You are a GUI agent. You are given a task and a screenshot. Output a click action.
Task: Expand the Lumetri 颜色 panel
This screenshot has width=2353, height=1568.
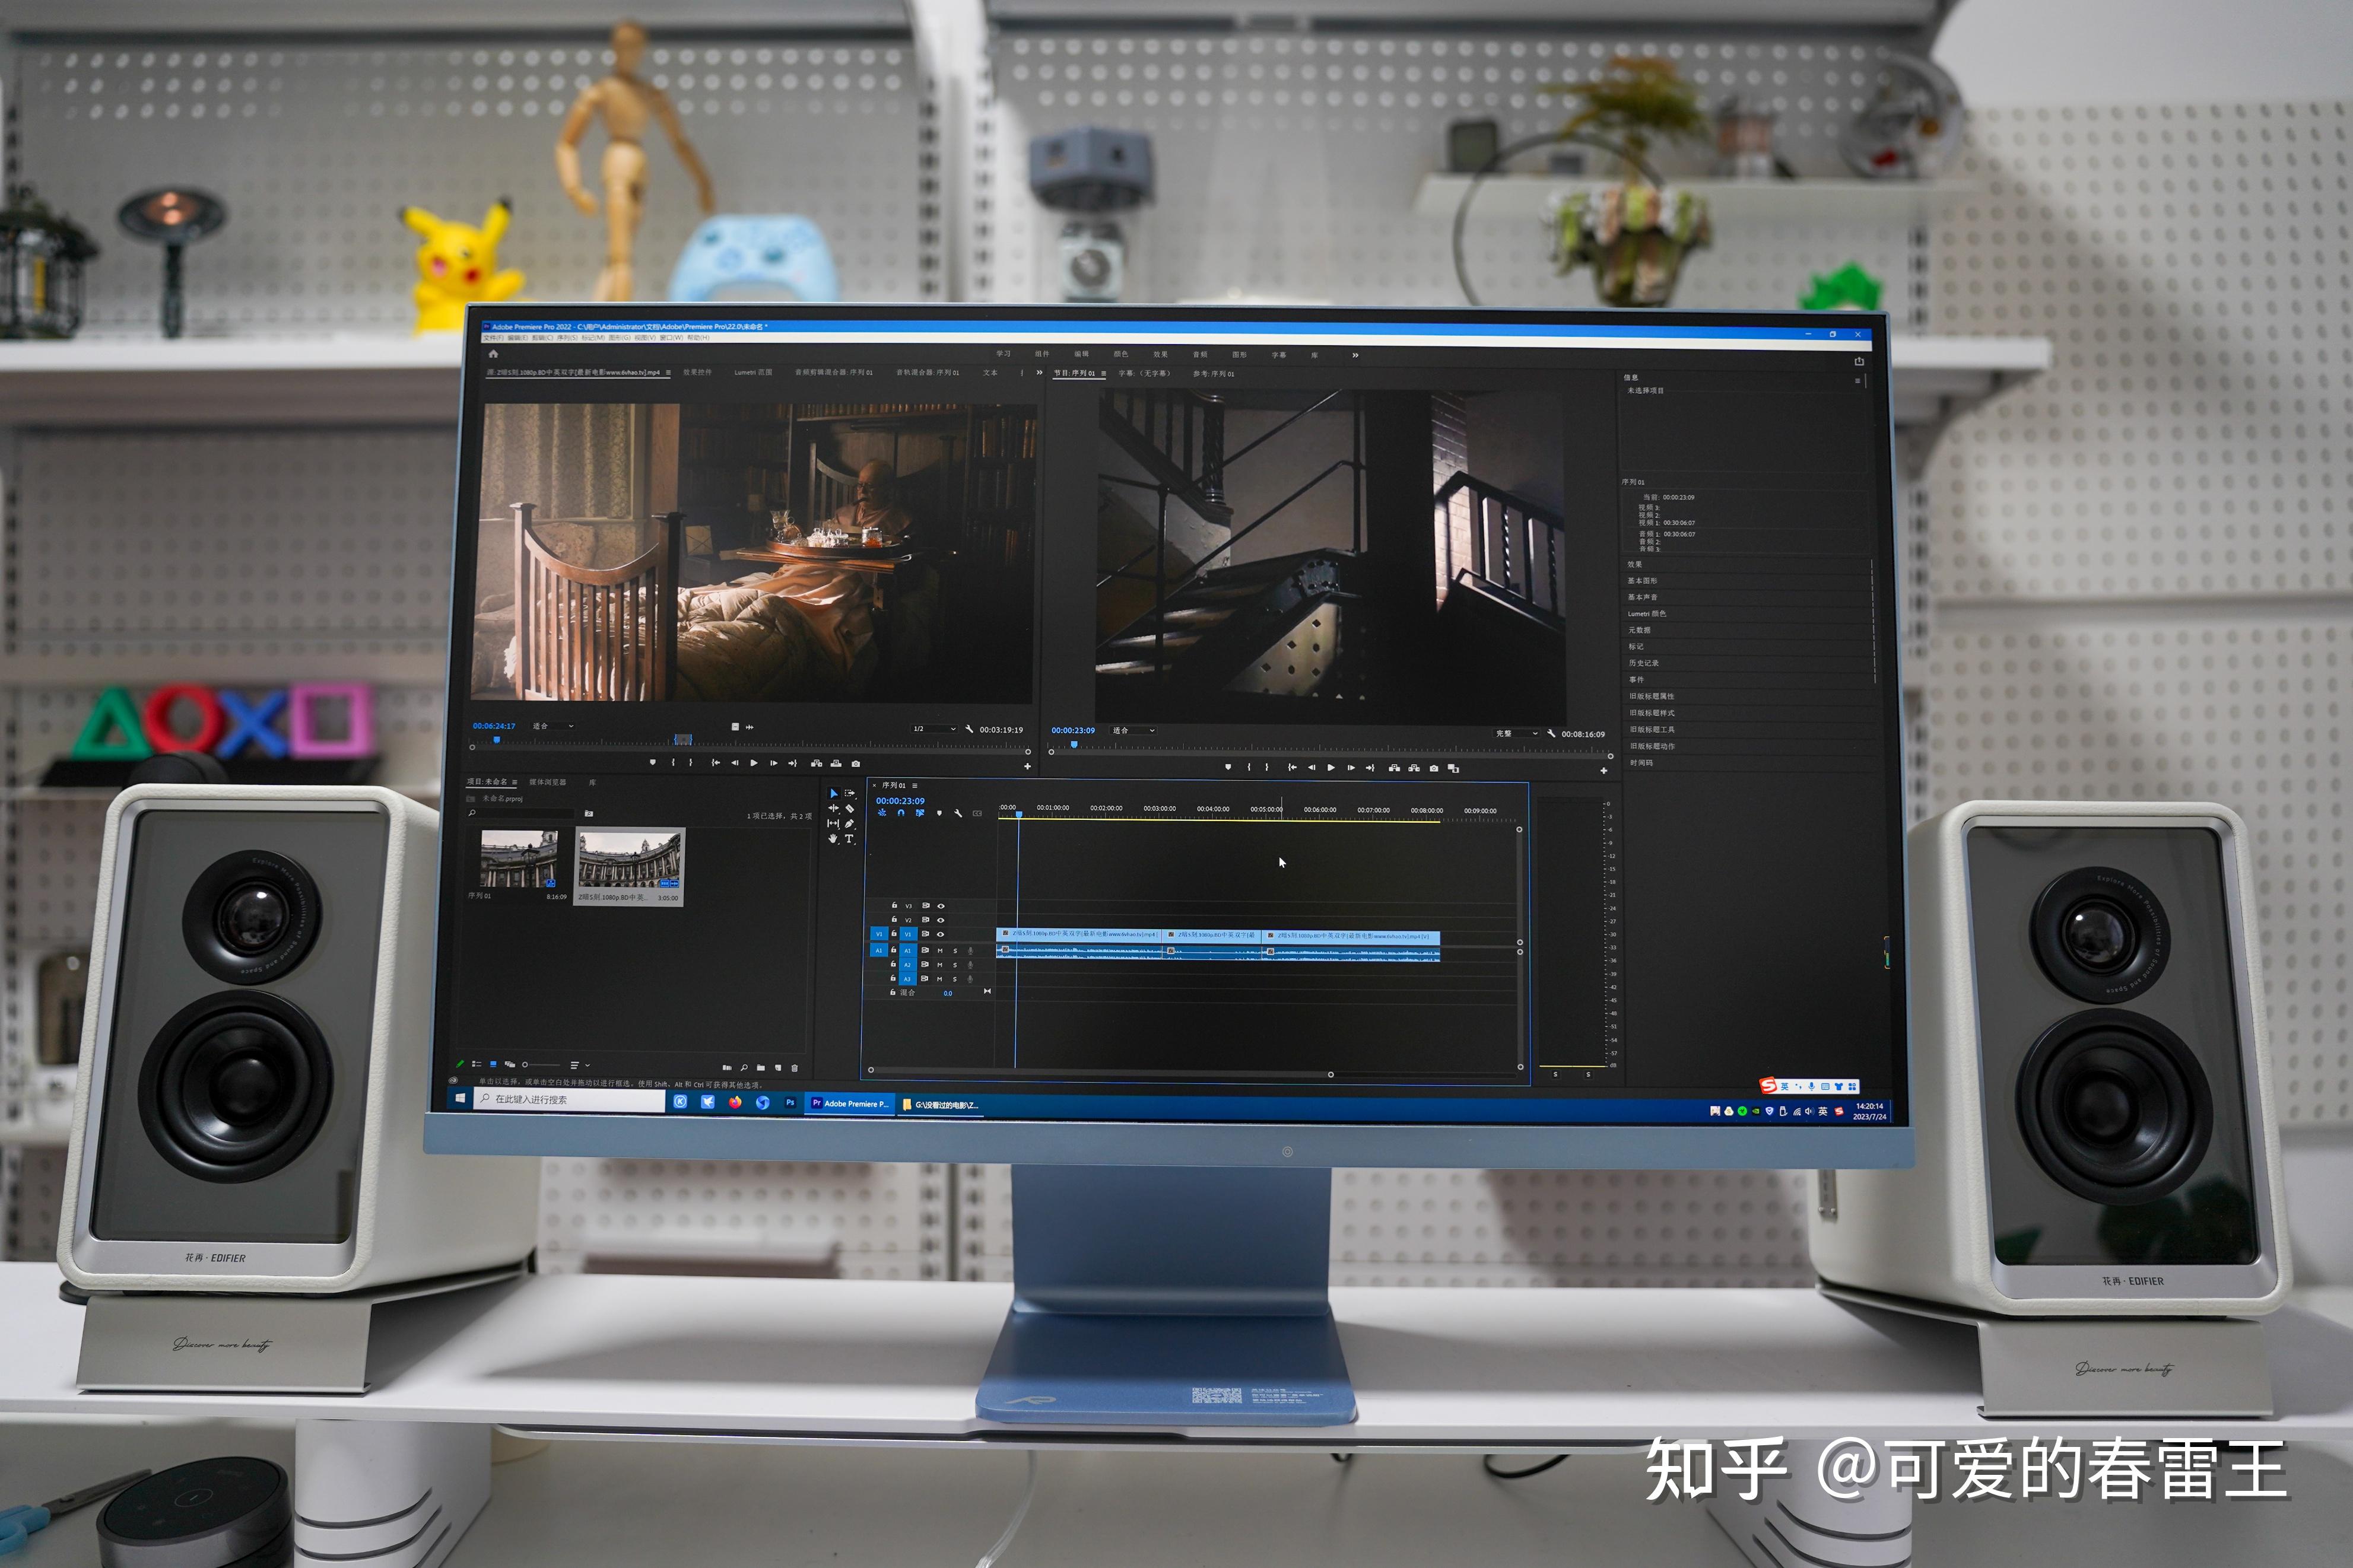click(1646, 613)
